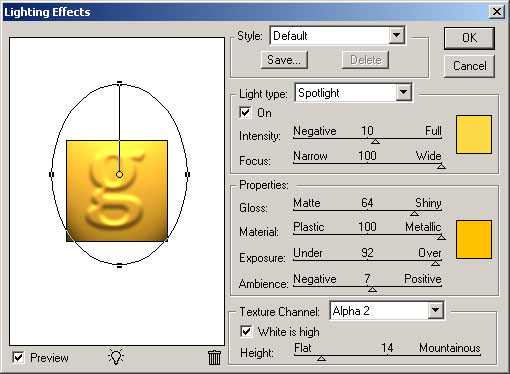
Task: Click the left ellipse handle of spotlight
Action: (x=51, y=174)
